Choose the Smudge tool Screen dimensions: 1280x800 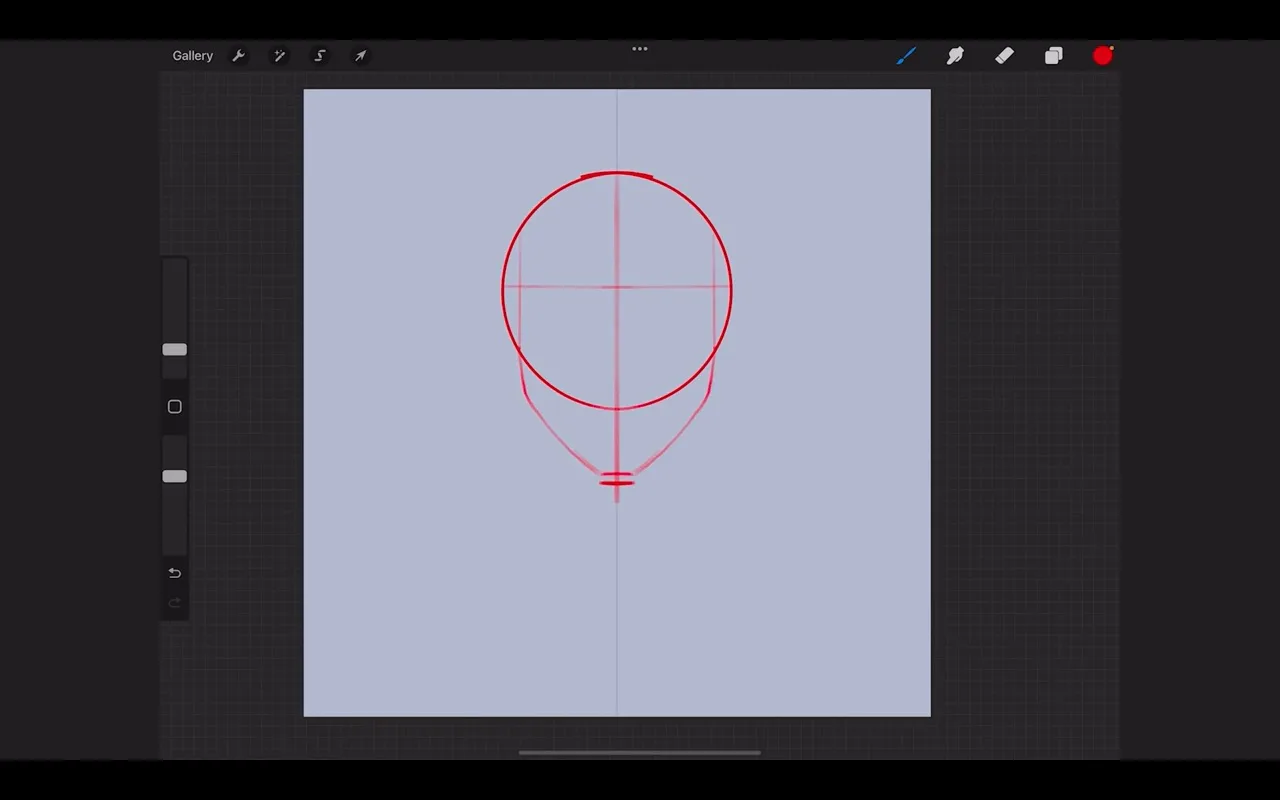point(955,56)
